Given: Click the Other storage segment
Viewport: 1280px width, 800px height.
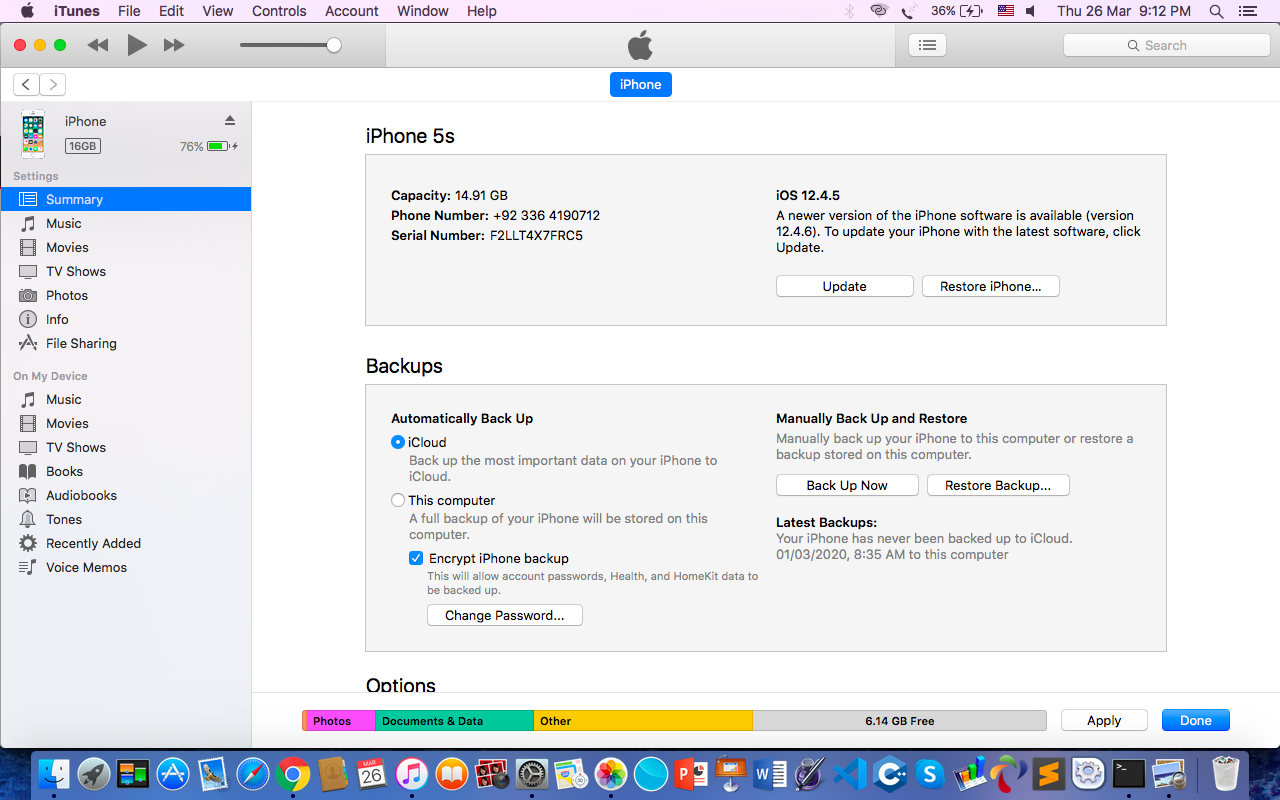Looking at the screenshot, I should pyautogui.click(x=643, y=720).
